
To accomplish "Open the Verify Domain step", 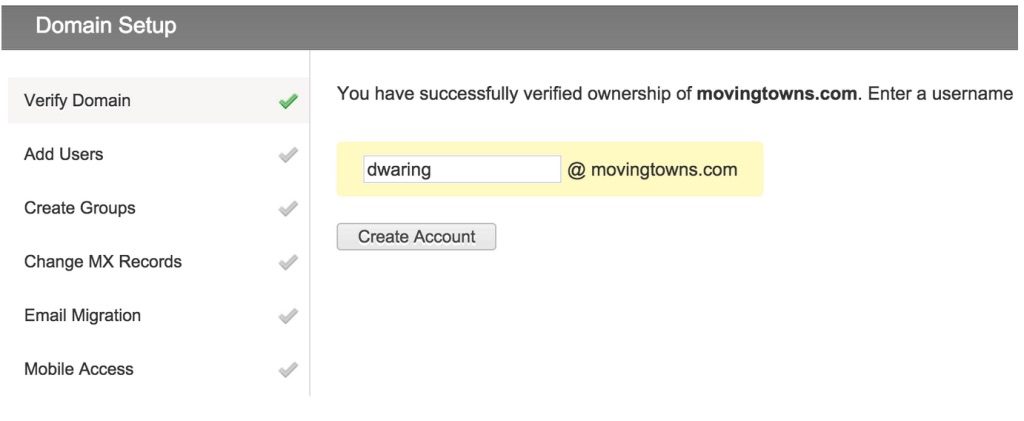I will click(158, 101).
